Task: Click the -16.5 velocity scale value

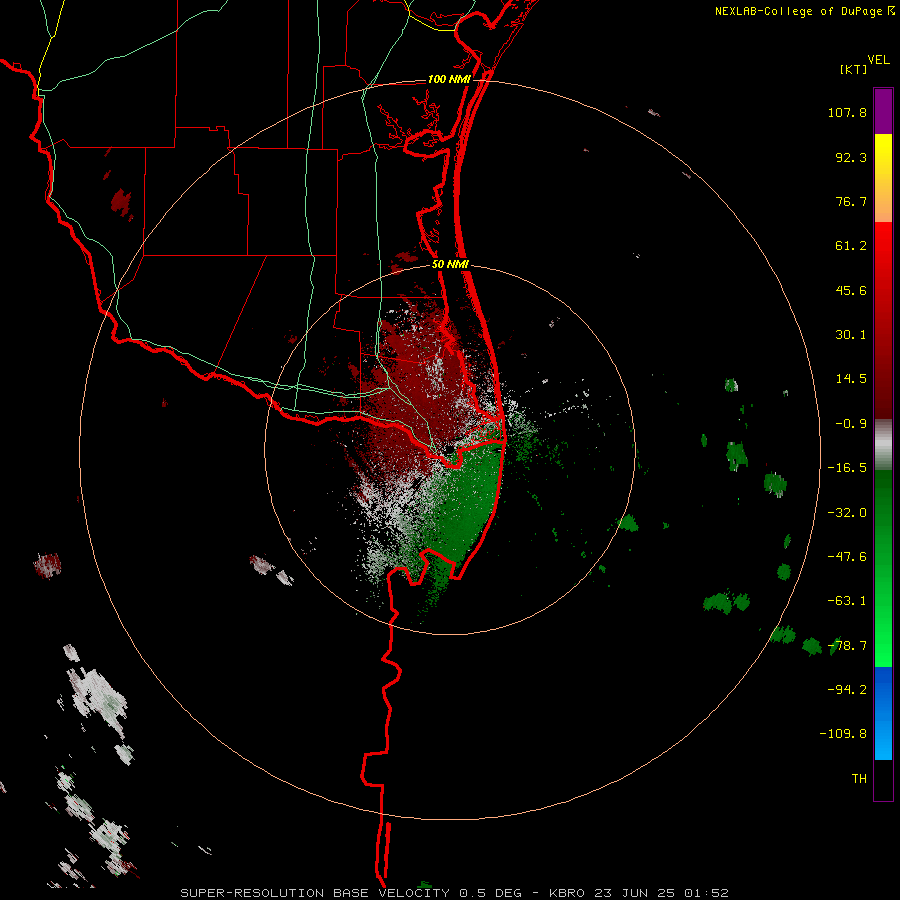Action: pos(847,468)
